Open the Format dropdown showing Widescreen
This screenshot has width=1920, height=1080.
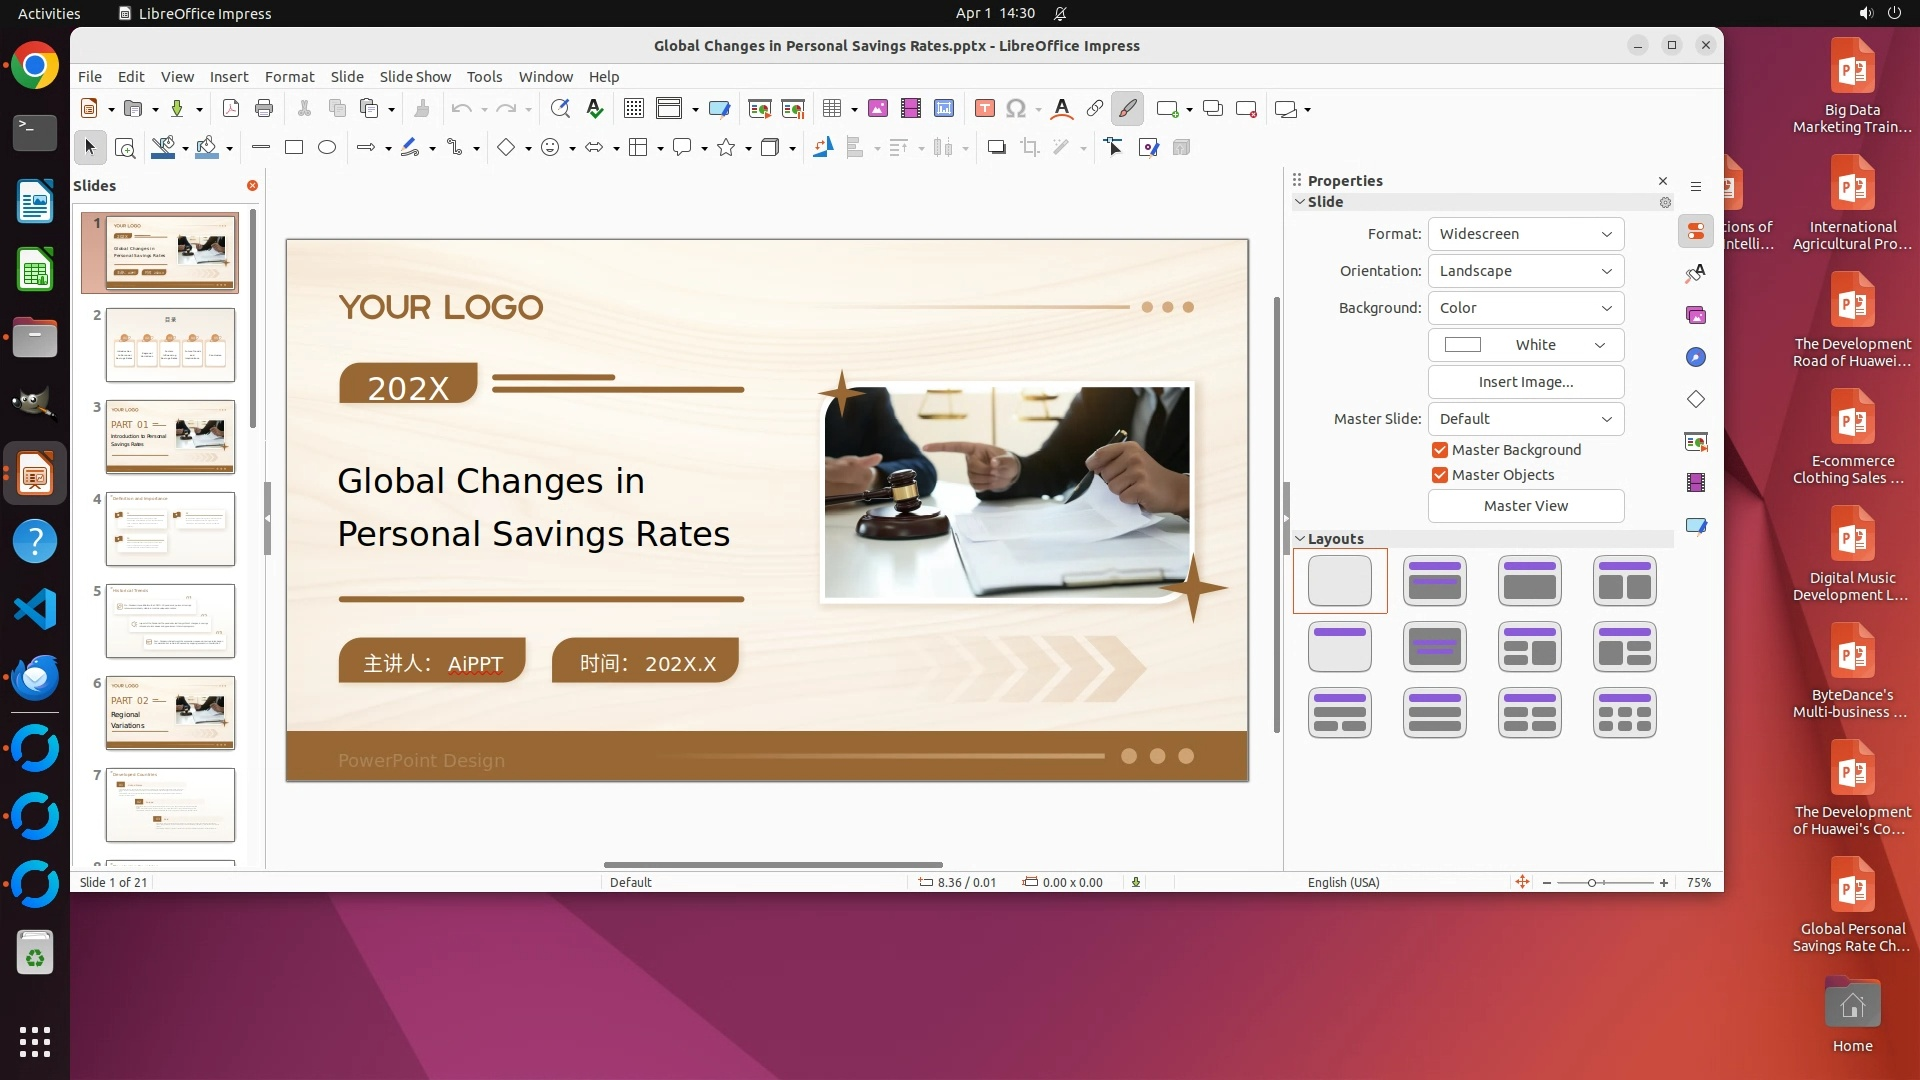(x=1525, y=234)
